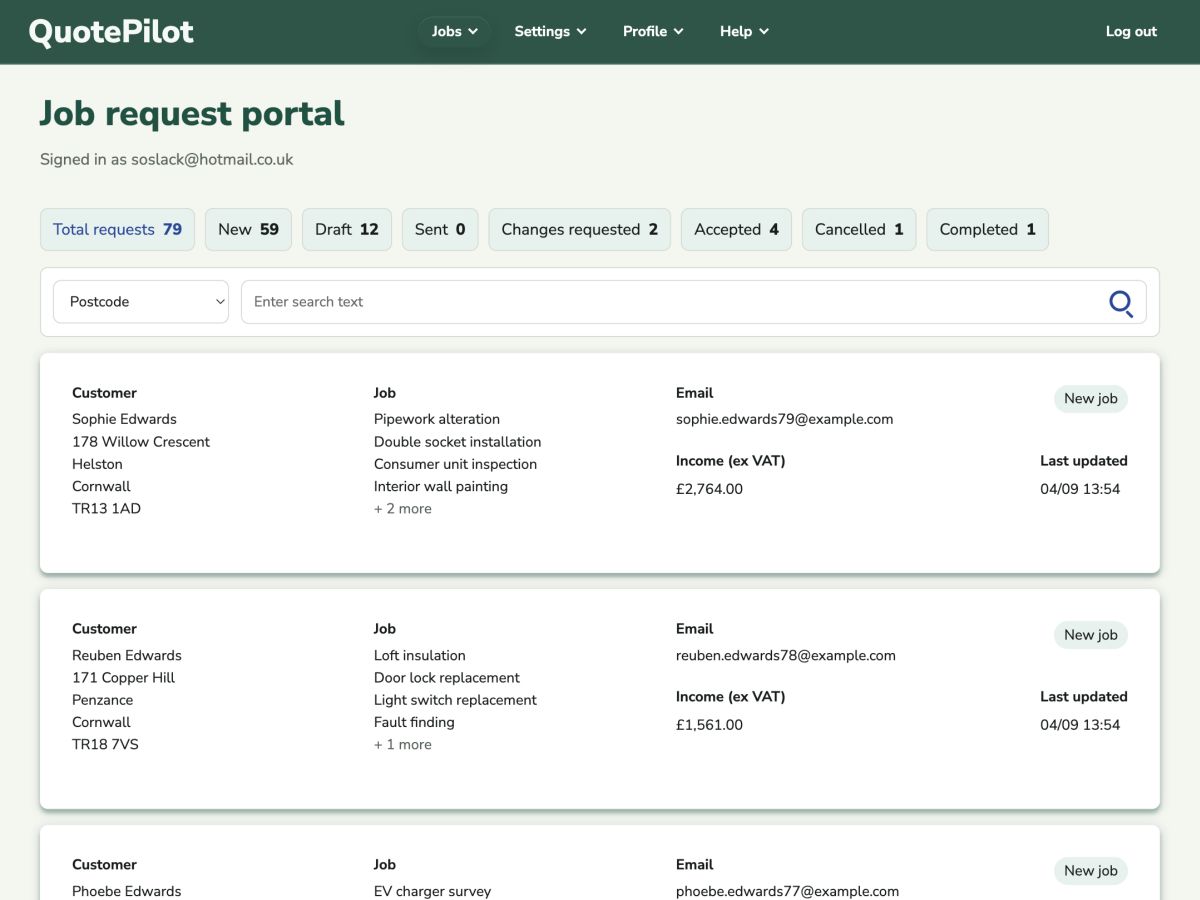Click the Job request portal heading
The height and width of the screenshot is (900, 1200).
[x=192, y=114]
